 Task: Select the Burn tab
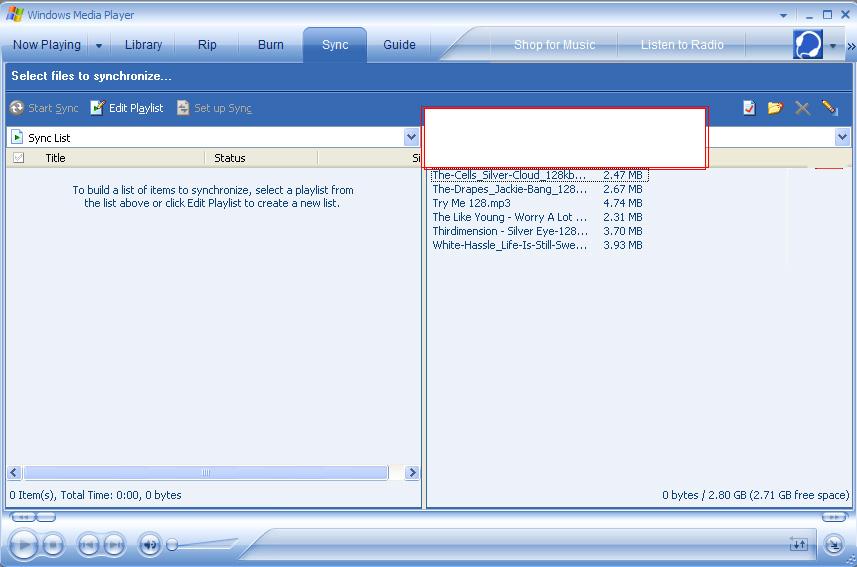[271, 45]
